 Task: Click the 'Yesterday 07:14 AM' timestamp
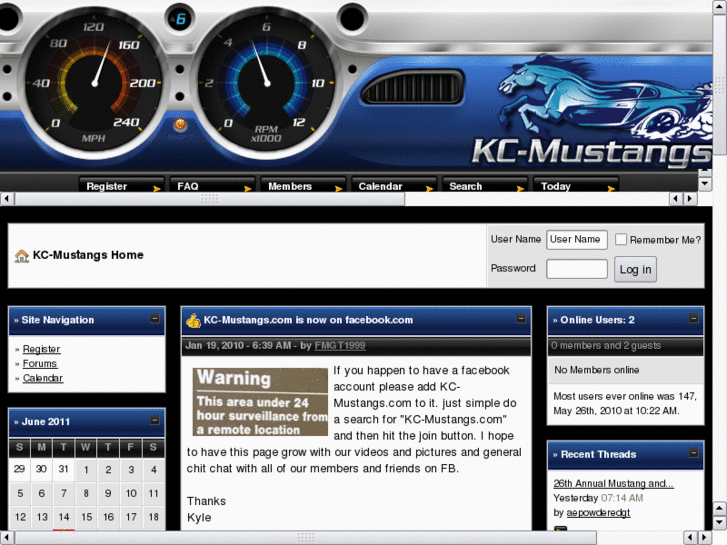(598, 498)
